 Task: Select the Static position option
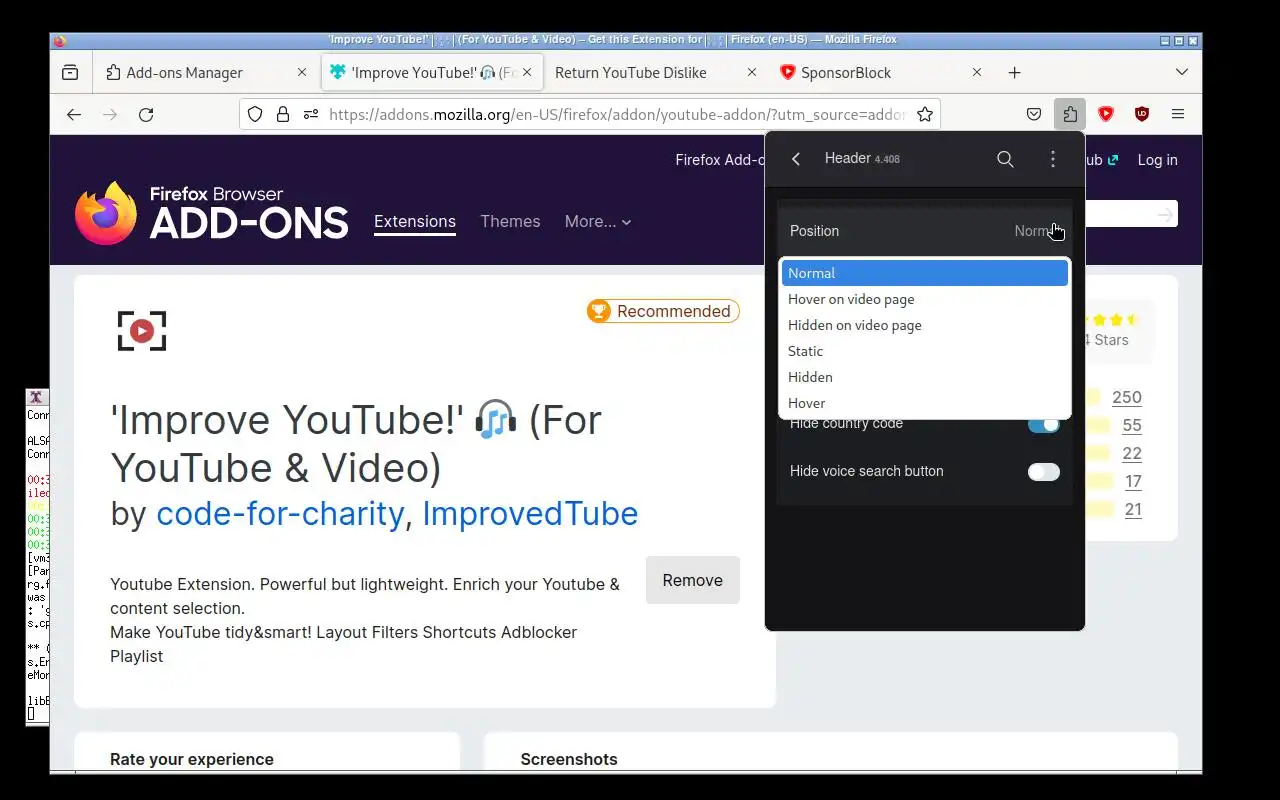coord(925,351)
